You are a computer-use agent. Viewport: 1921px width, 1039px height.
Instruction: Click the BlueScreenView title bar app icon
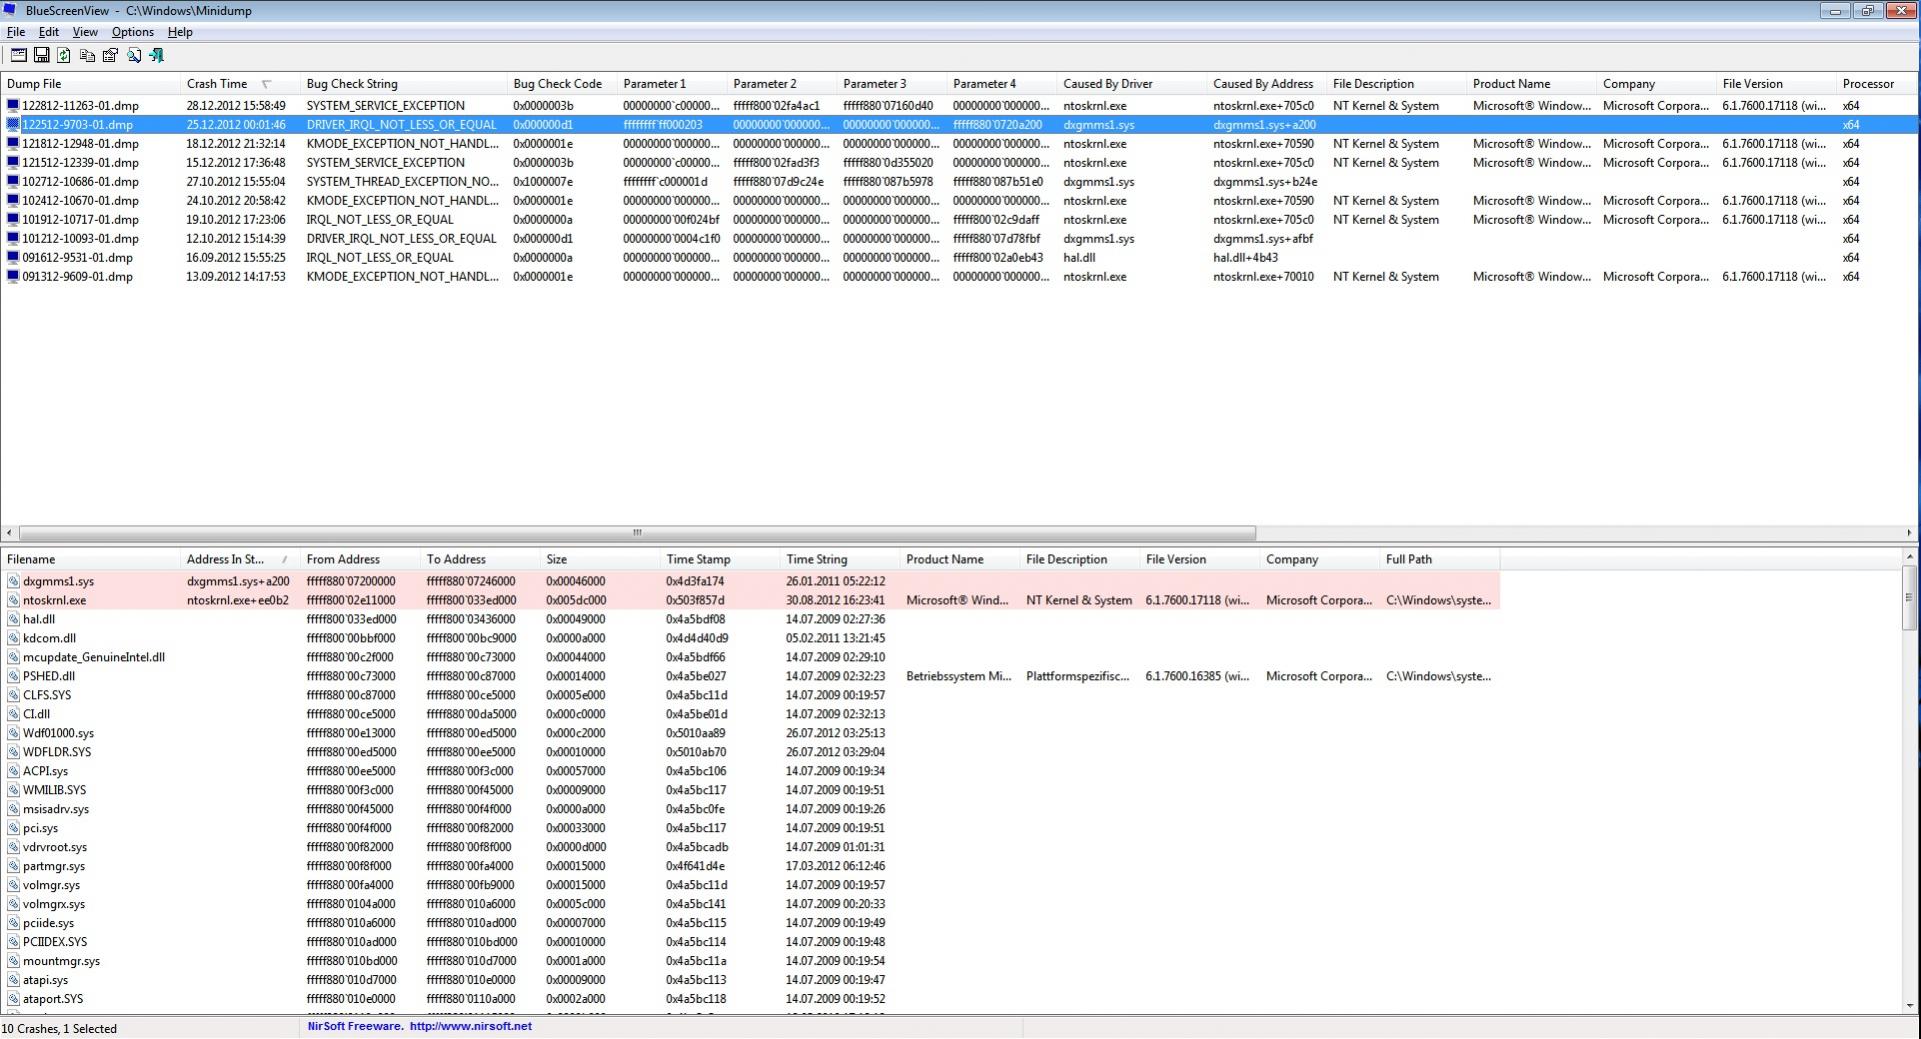pos(11,10)
